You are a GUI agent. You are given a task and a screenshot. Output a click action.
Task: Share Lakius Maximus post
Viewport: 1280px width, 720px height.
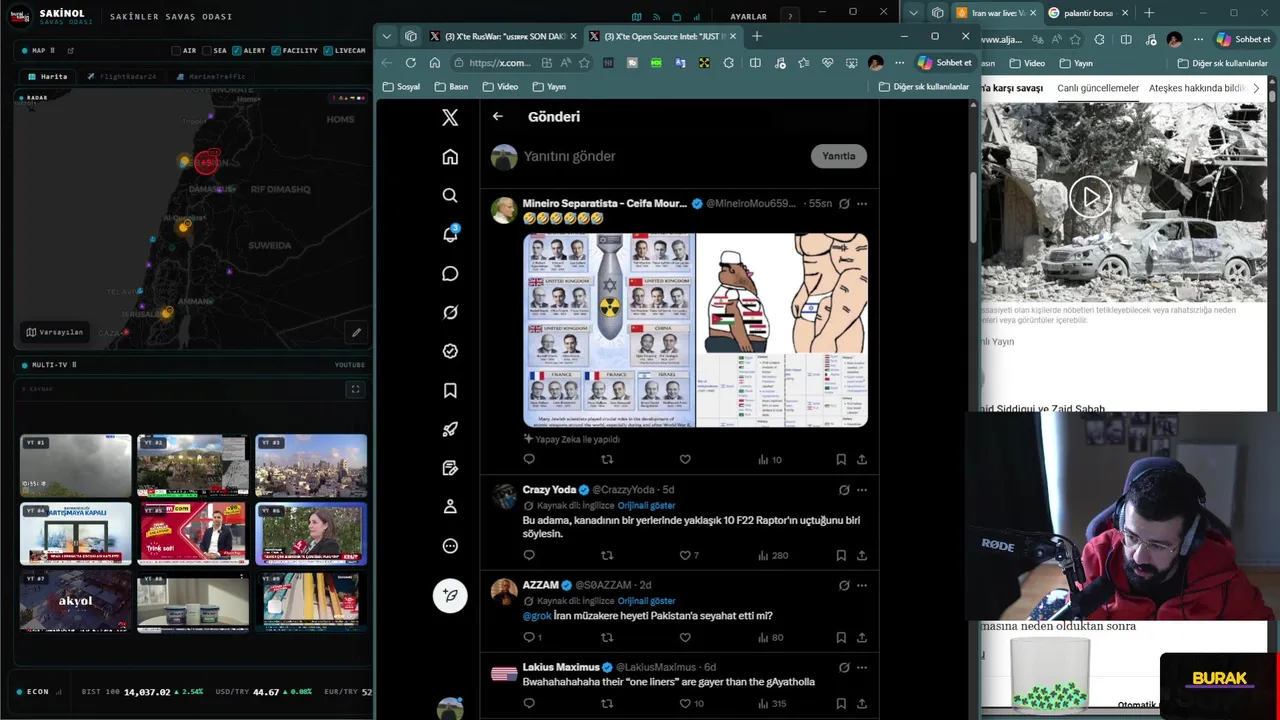click(x=862, y=703)
